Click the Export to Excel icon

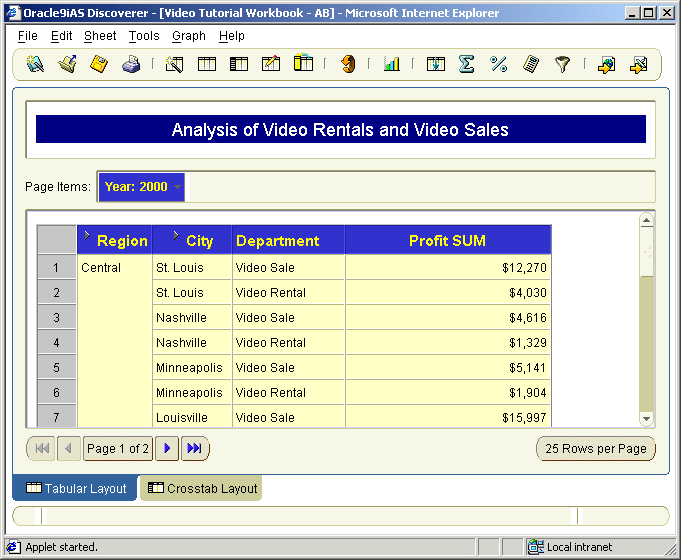point(638,65)
